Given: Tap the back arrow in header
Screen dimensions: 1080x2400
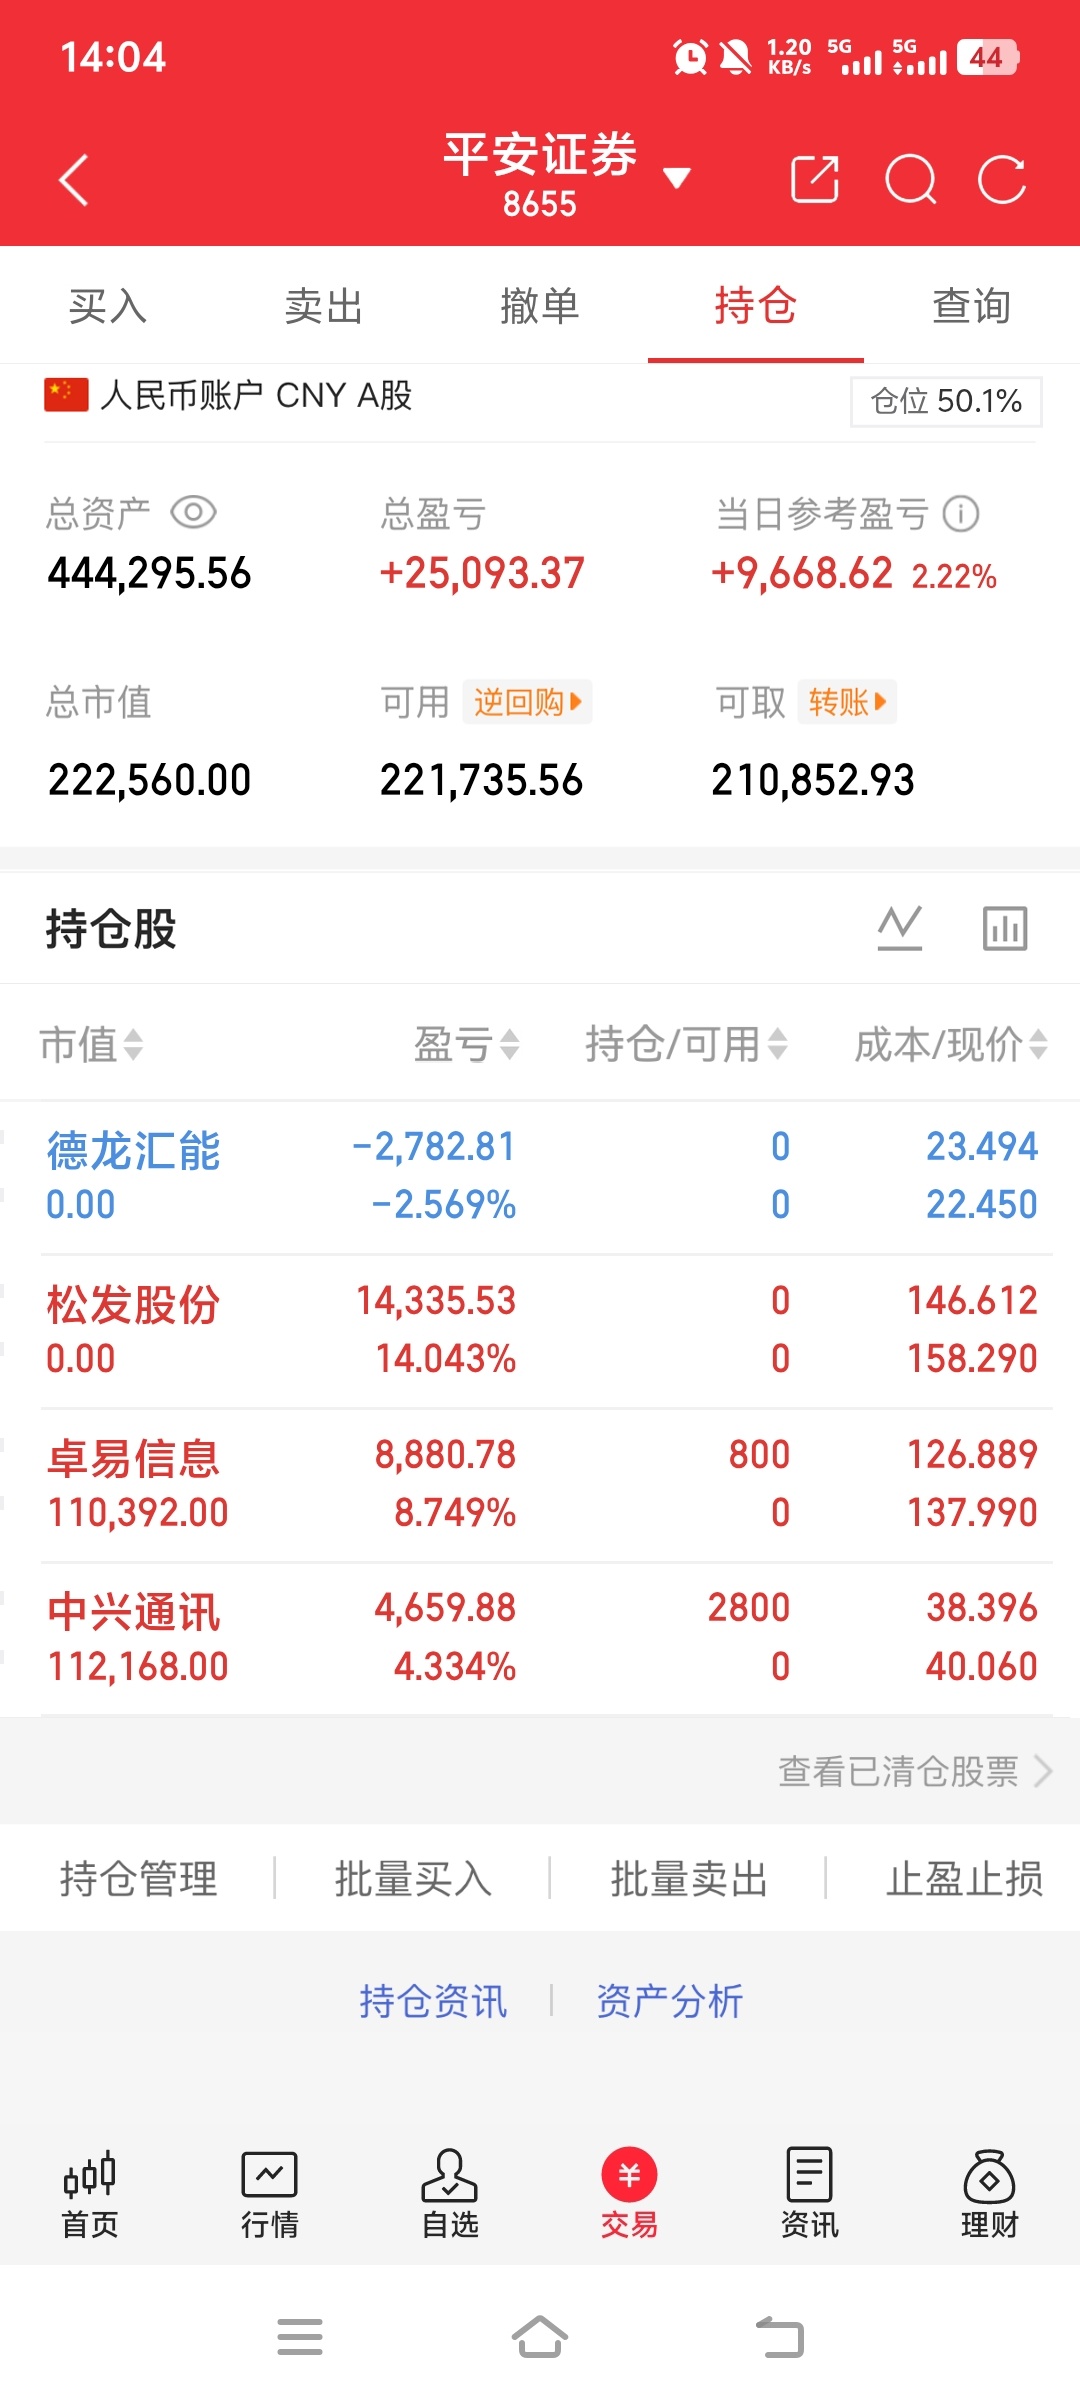Looking at the screenshot, I should [74, 180].
